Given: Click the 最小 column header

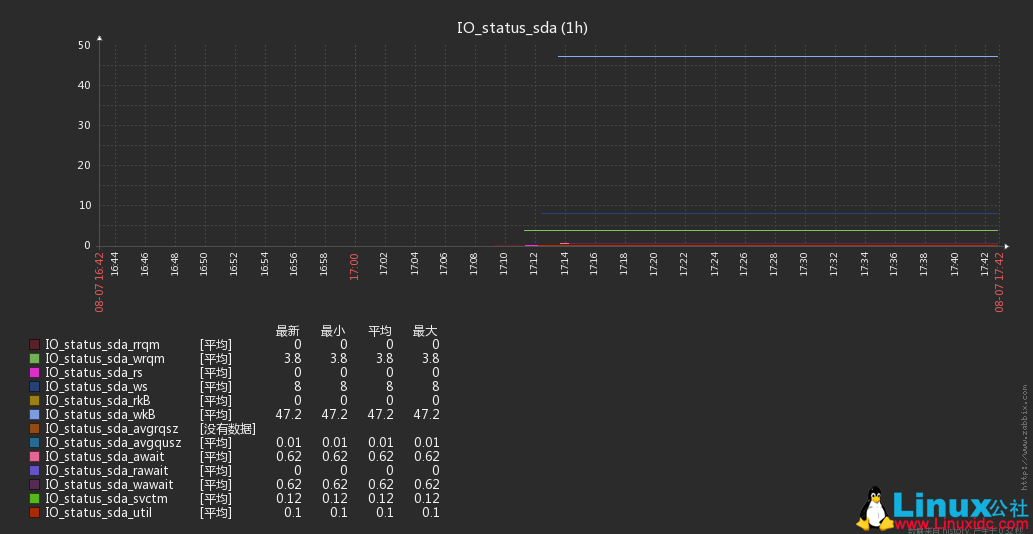Looking at the screenshot, I should [333, 331].
